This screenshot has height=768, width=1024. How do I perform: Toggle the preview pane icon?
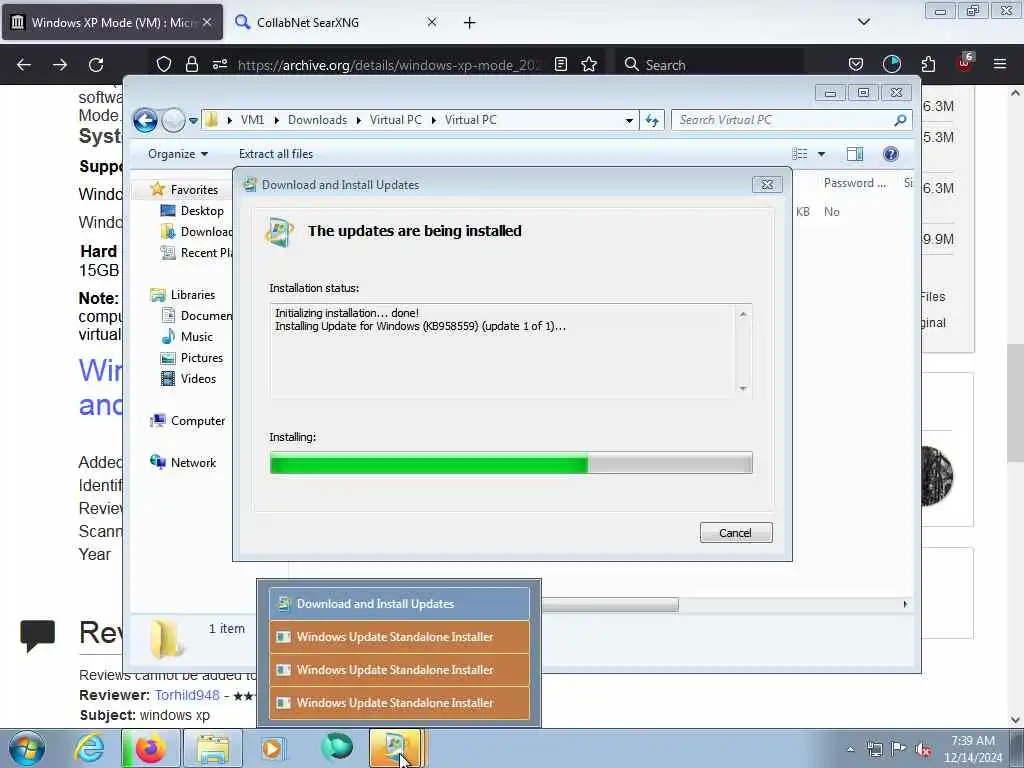[x=855, y=154]
